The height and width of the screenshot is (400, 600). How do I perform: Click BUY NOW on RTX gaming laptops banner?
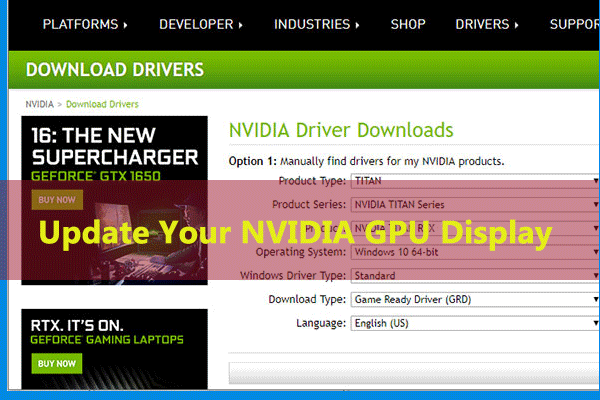[57, 364]
